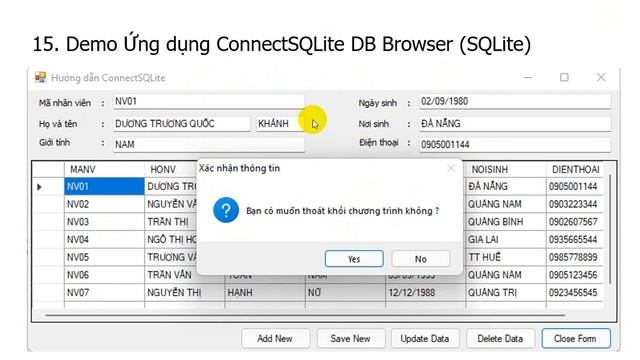The width and height of the screenshot is (640, 360).
Task: Click the NGUYỄN THỊ cell in NV07 row
Action: [x=184, y=292]
